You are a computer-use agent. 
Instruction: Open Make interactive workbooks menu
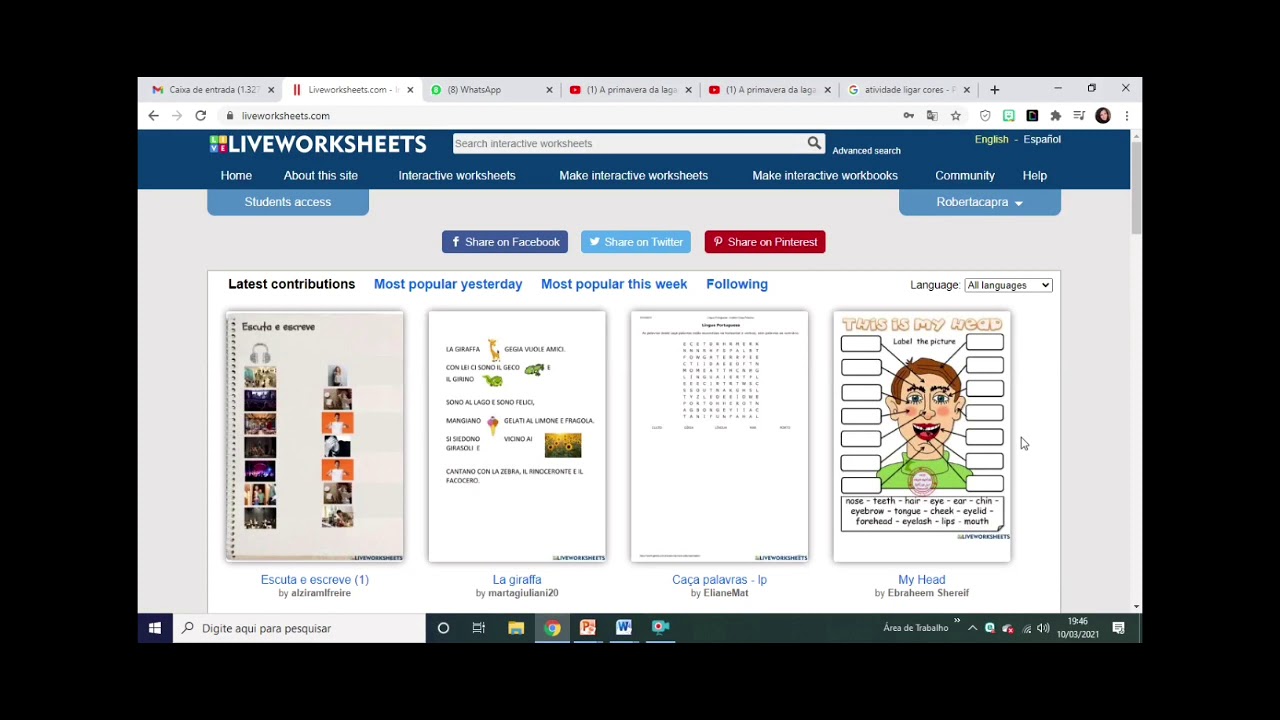pos(825,176)
